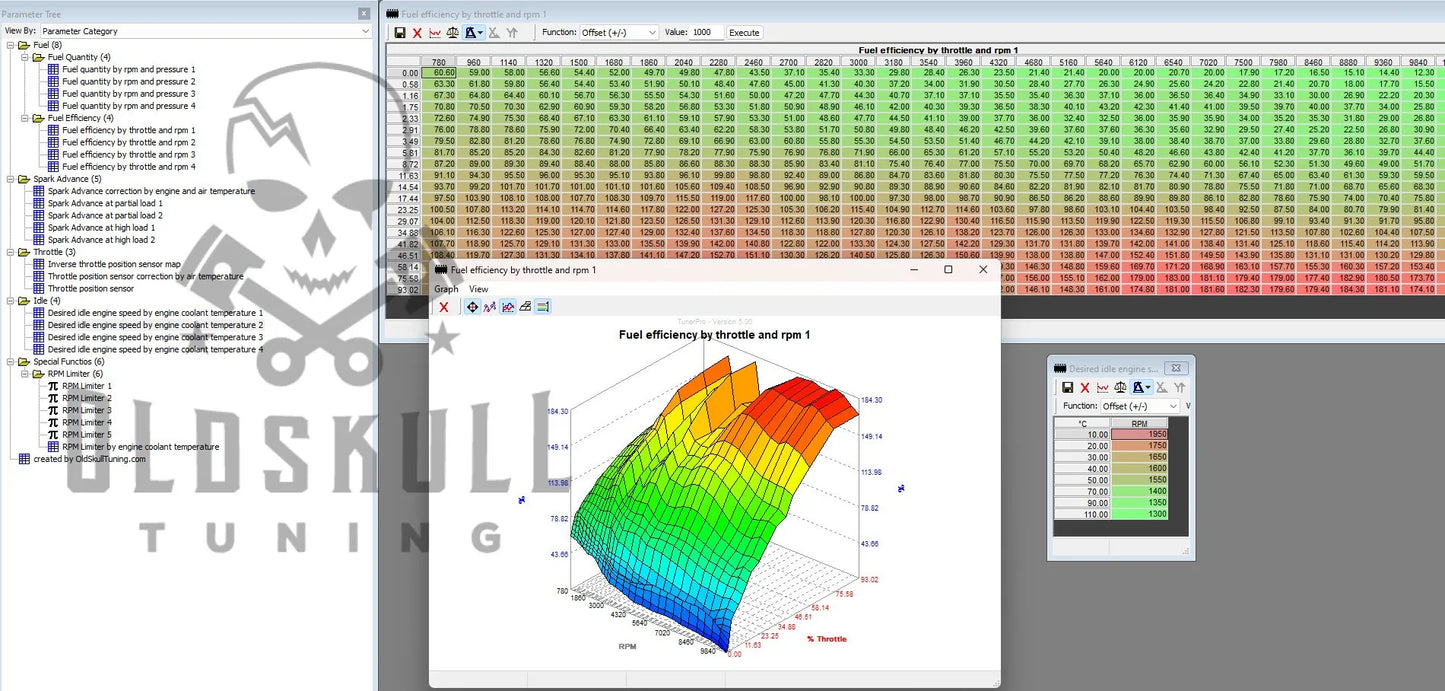The height and width of the screenshot is (691, 1445).
Task: Click the save icon in fuel efficiency table toolbar
Action: 400,33
